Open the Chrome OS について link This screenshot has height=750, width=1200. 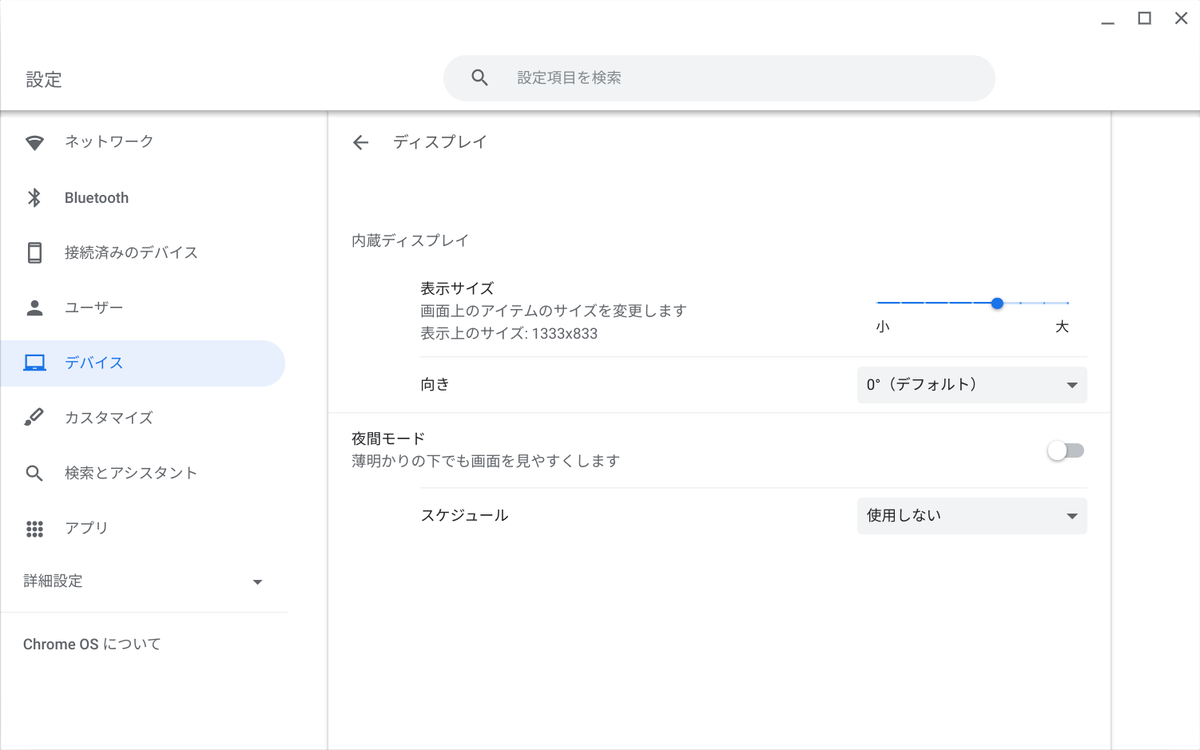tap(92, 644)
